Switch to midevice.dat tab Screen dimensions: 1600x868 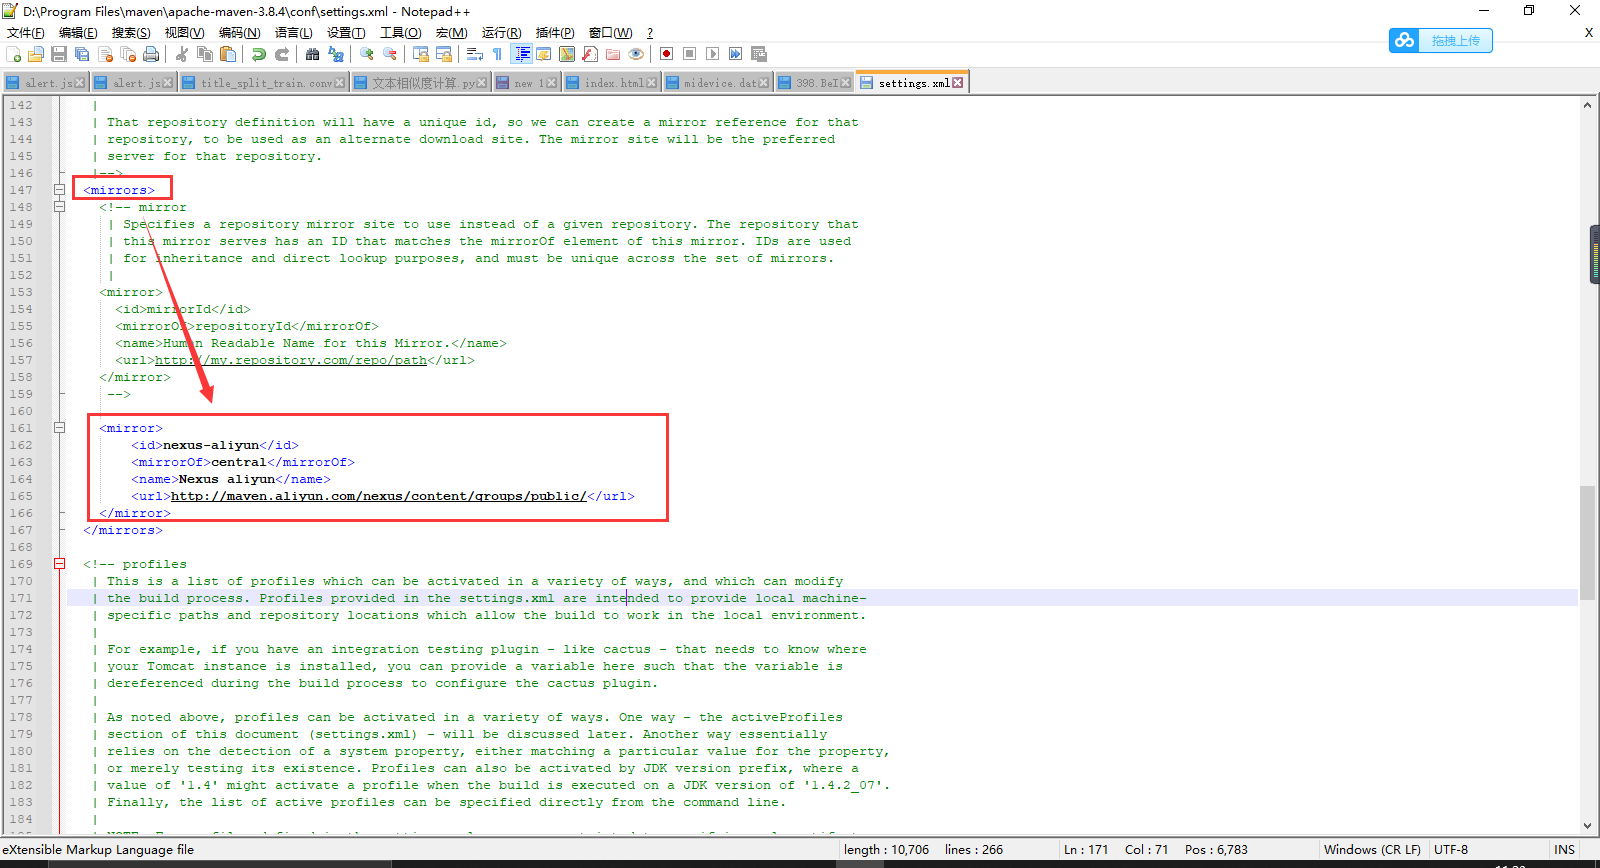tap(718, 83)
